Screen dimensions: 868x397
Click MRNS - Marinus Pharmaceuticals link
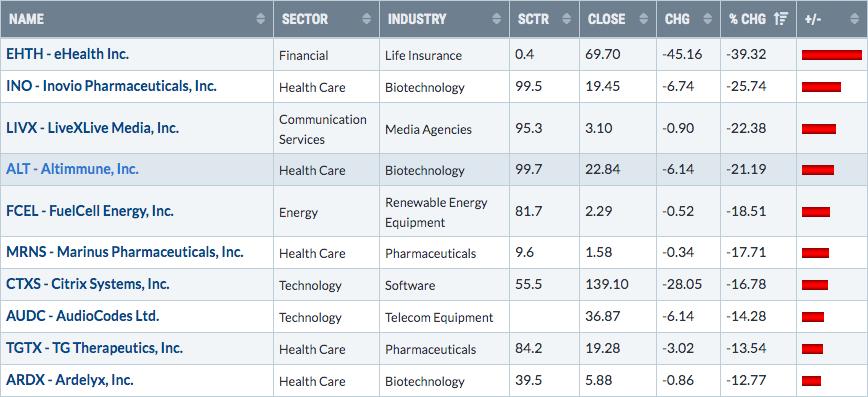click(x=125, y=252)
